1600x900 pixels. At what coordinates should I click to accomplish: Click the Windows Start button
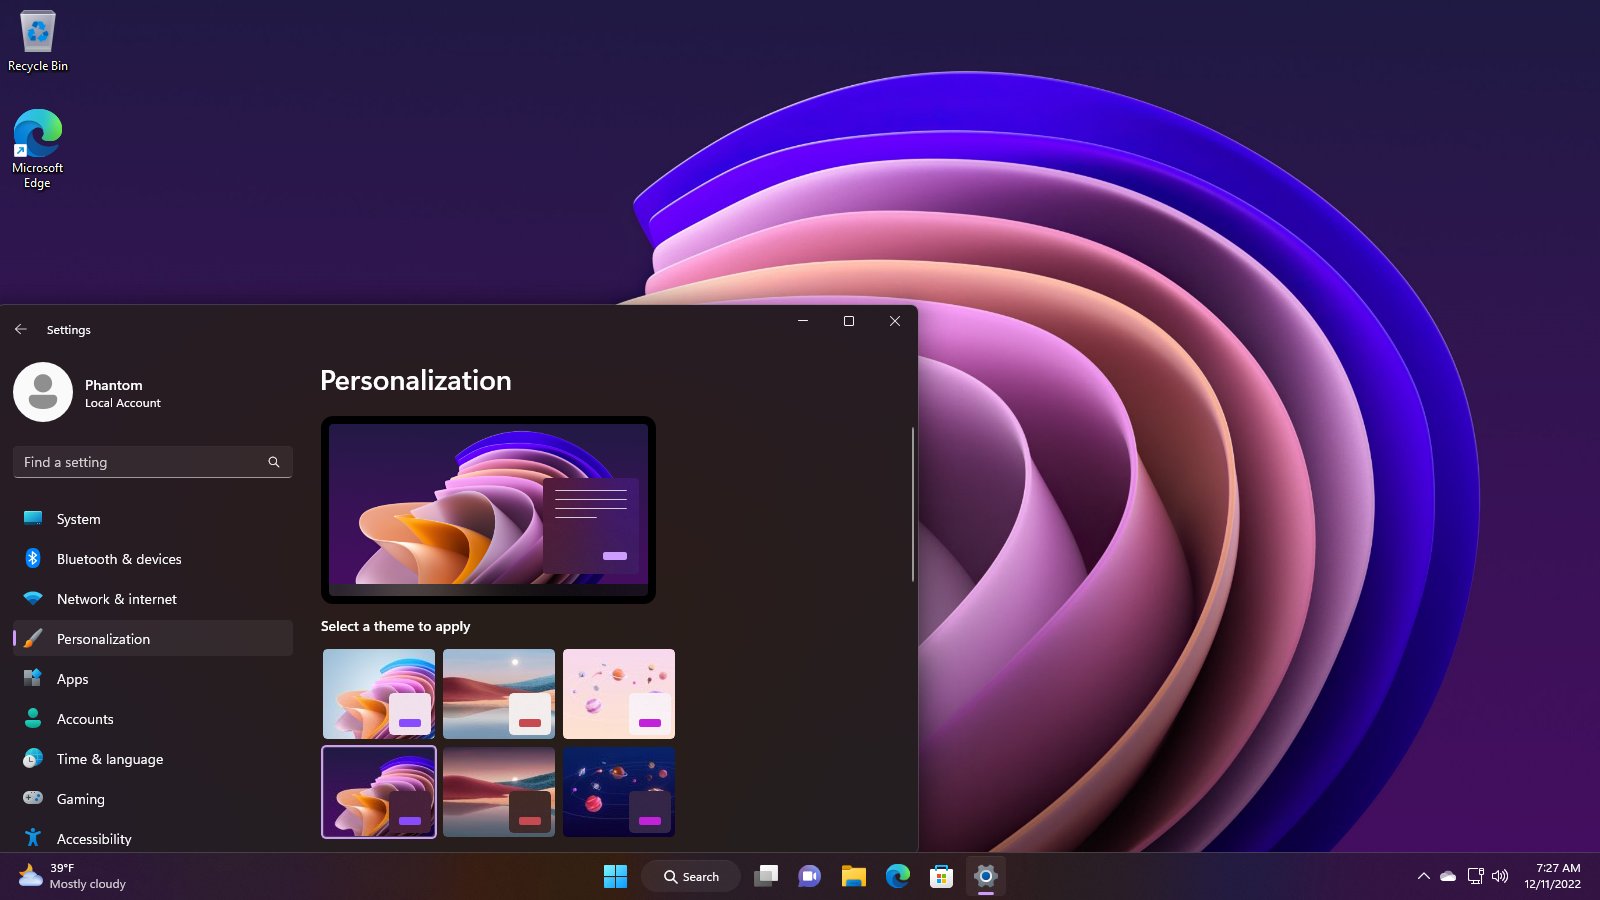click(x=615, y=877)
